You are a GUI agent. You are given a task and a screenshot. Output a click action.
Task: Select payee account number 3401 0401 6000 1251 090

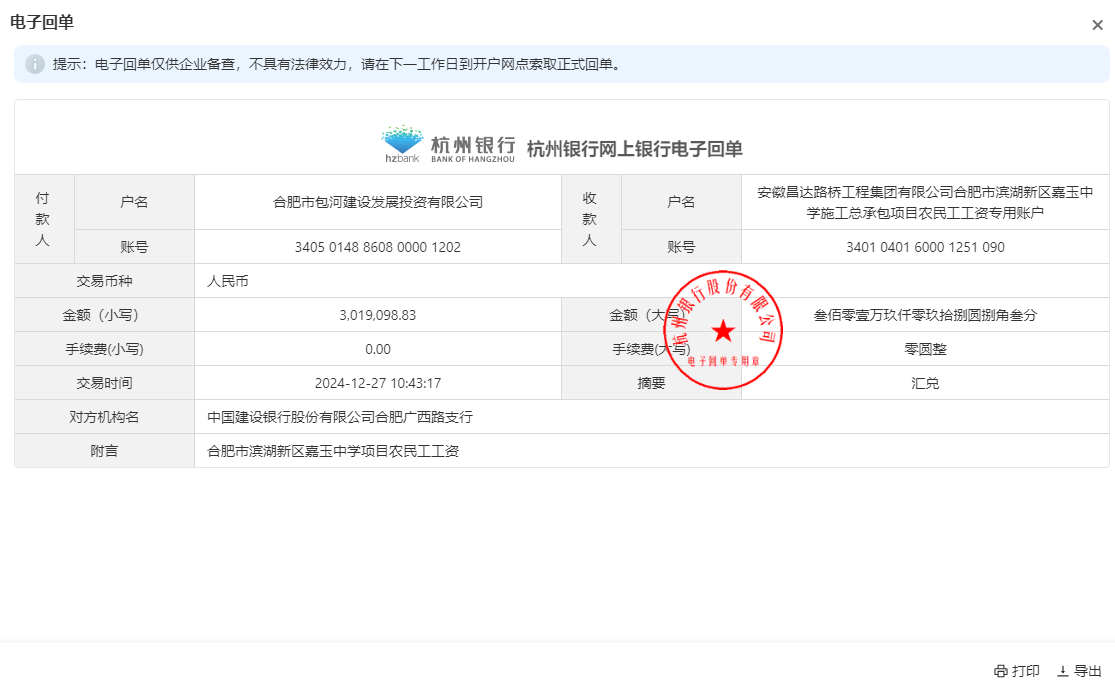pyautogui.click(x=925, y=247)
